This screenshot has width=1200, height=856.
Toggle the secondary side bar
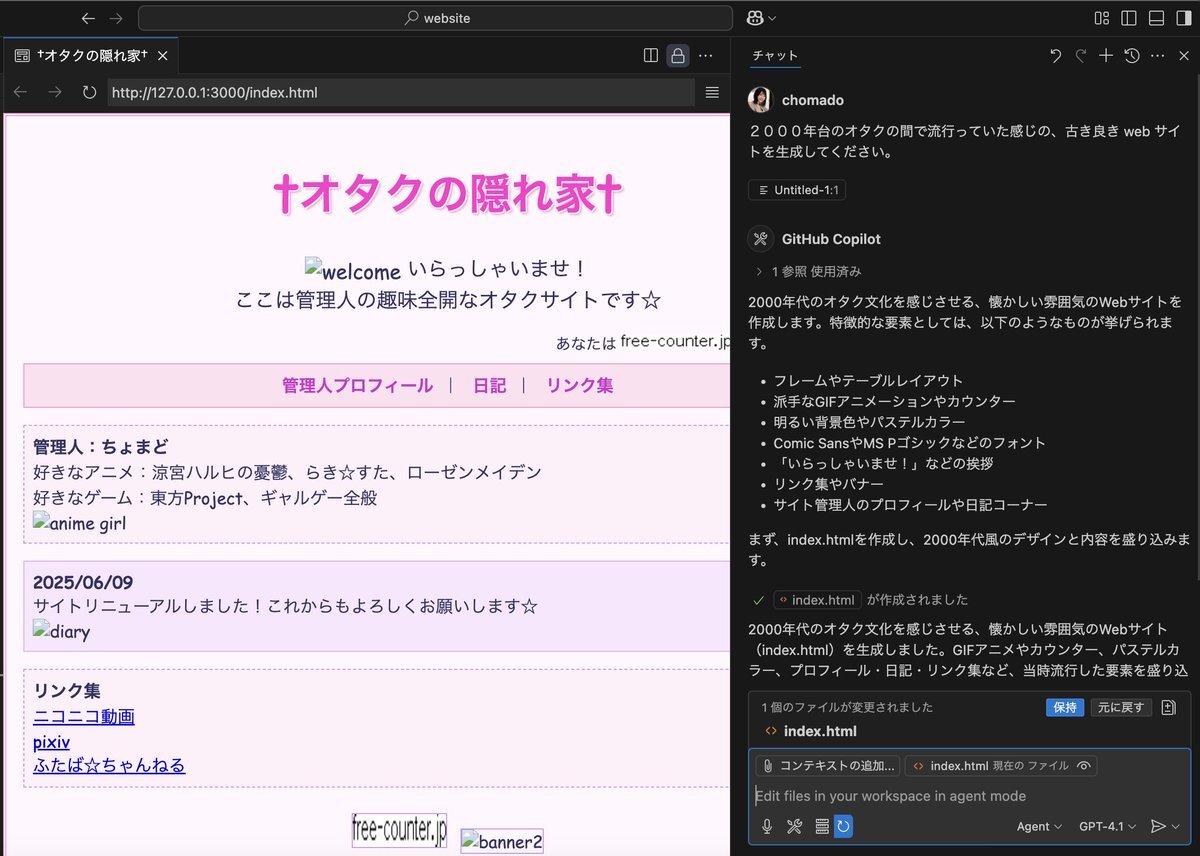tap(1183, 18)
